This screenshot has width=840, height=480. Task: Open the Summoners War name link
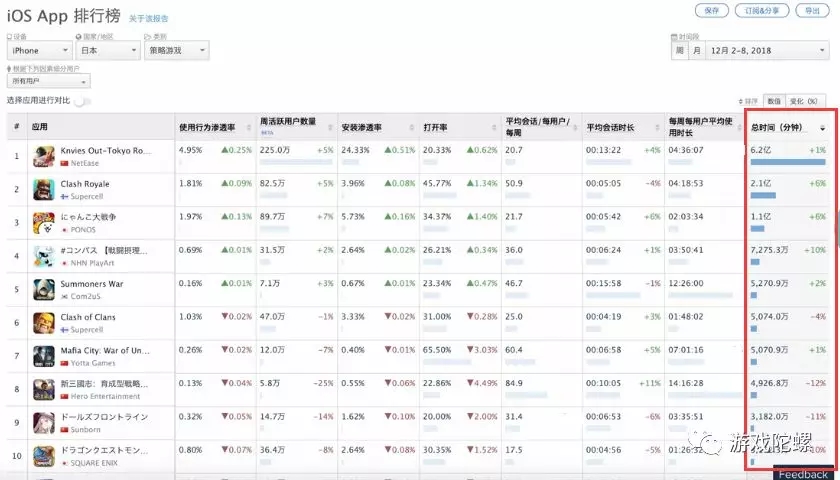(92, 284)
